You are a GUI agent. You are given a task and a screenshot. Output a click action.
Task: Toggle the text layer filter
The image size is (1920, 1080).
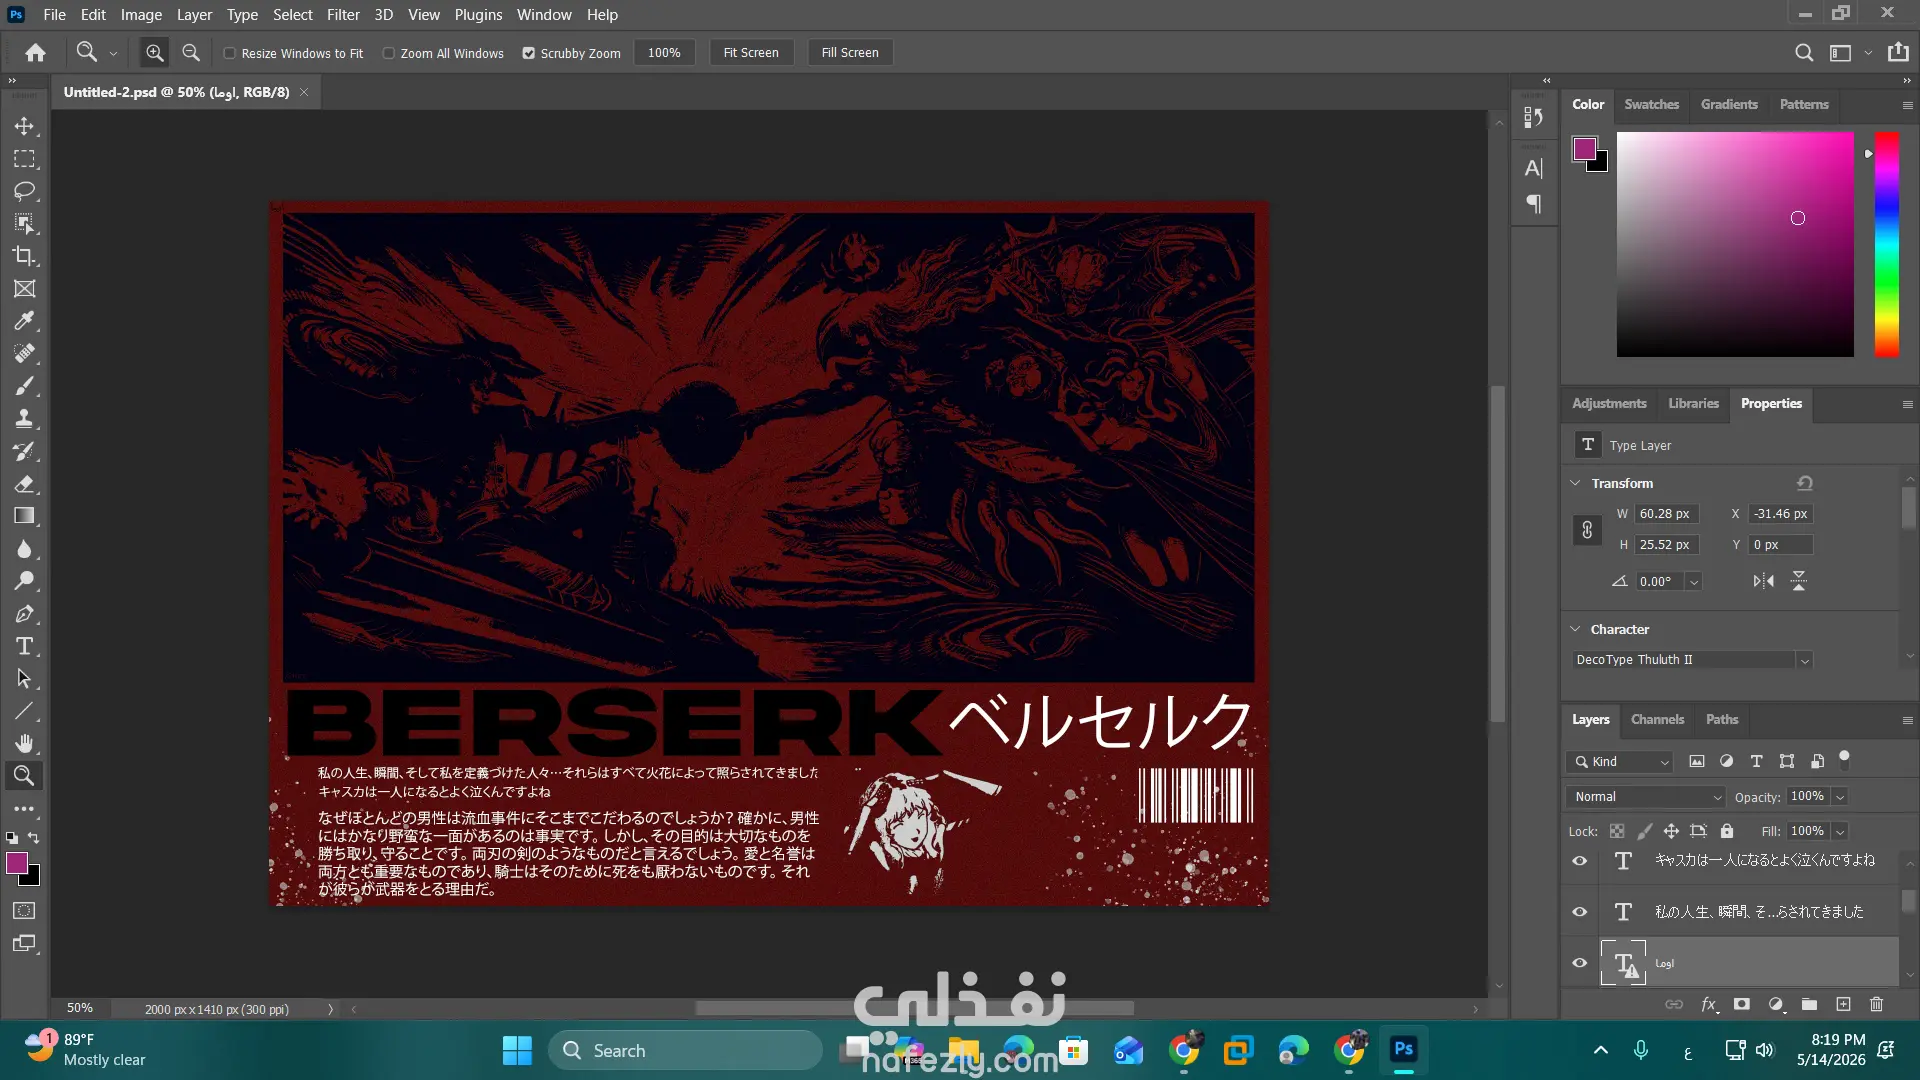tap(1756, 762)
